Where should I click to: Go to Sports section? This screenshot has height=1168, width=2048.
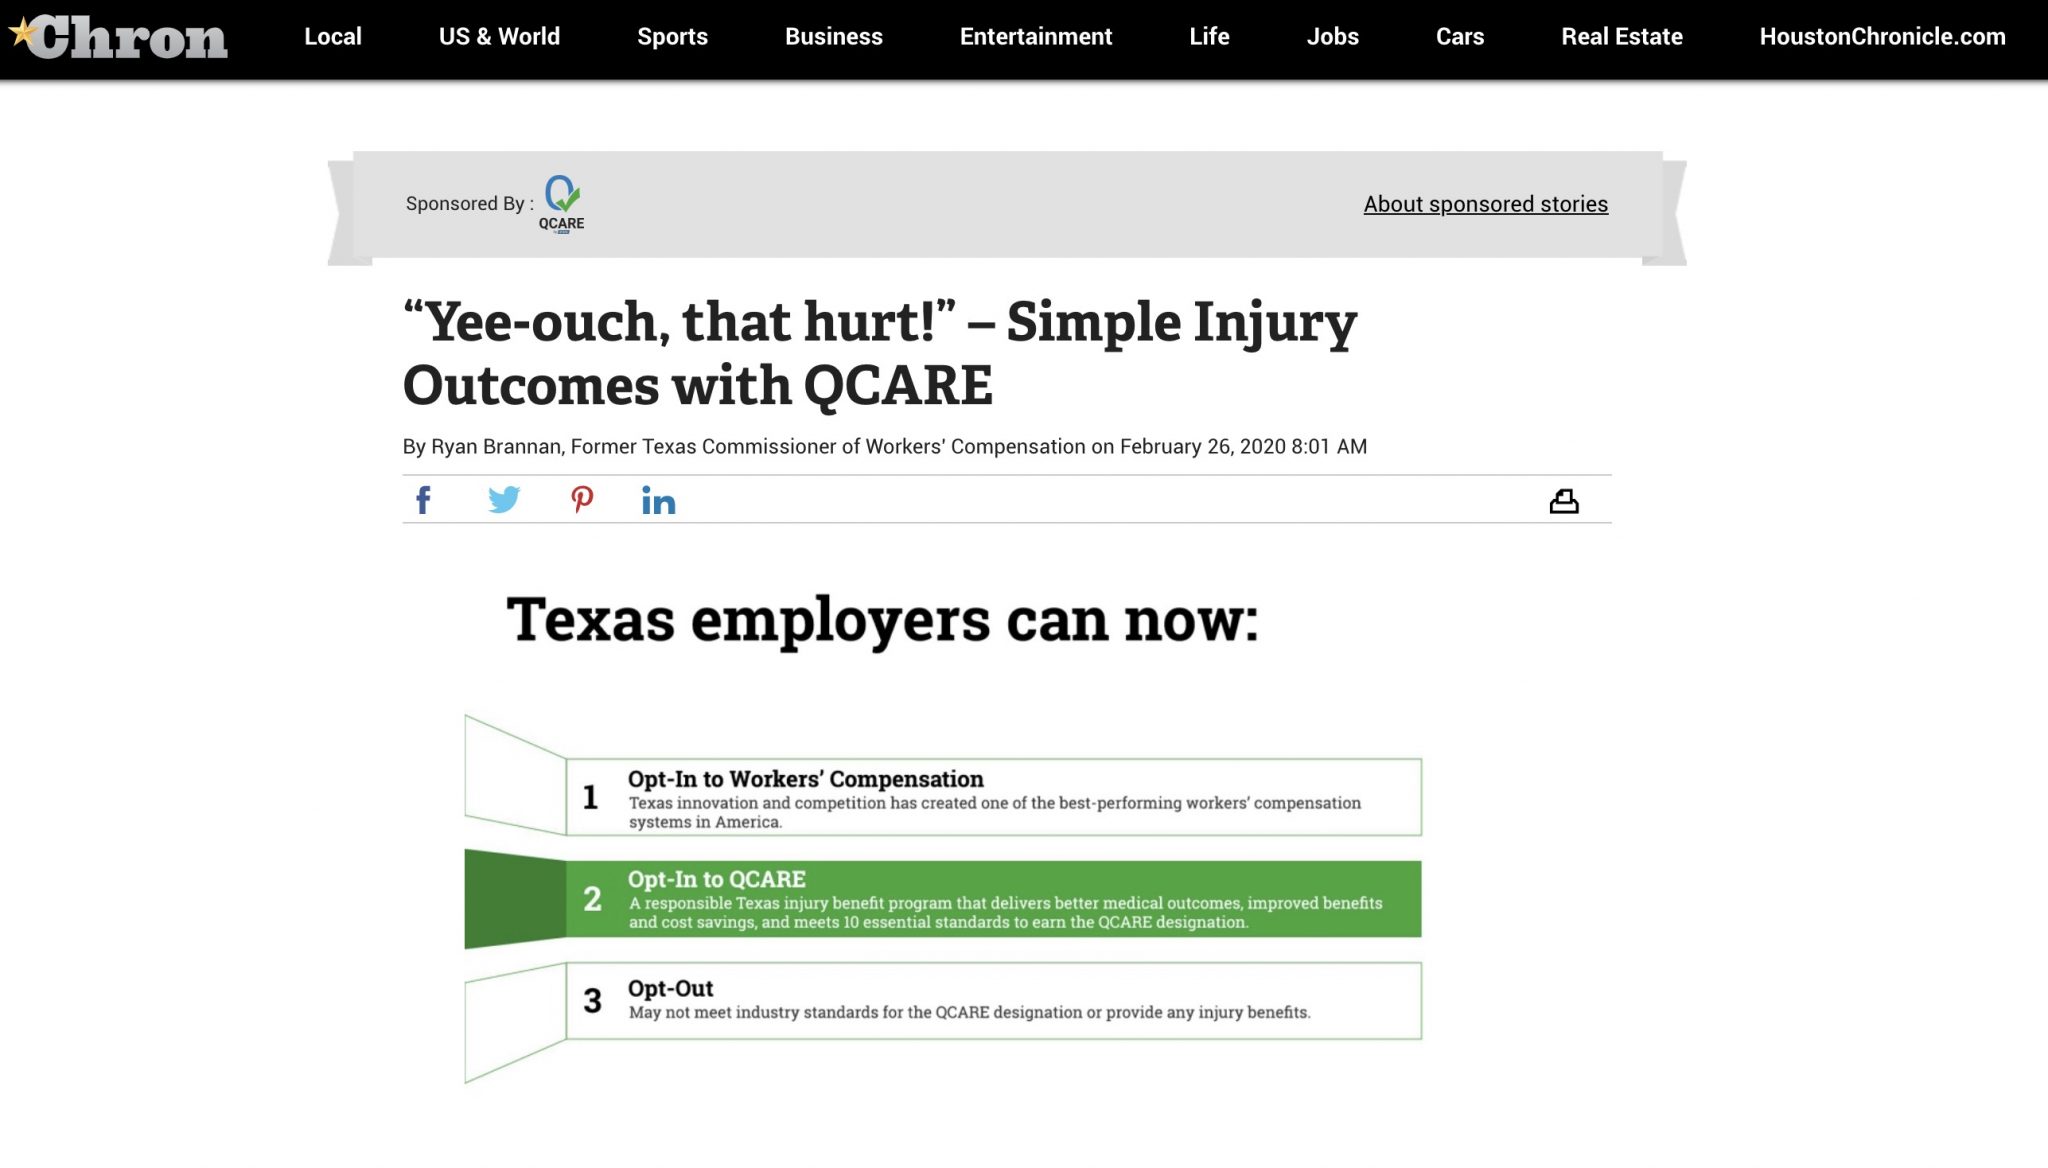pyautogui.click(x=672, y=37)
